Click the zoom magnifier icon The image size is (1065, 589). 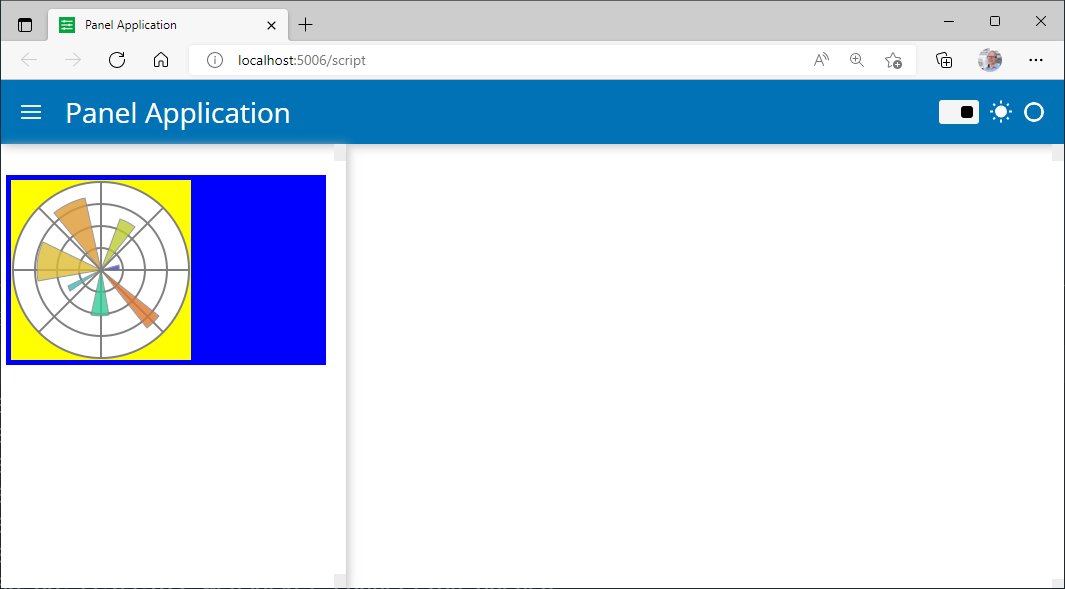click(856, 60)
